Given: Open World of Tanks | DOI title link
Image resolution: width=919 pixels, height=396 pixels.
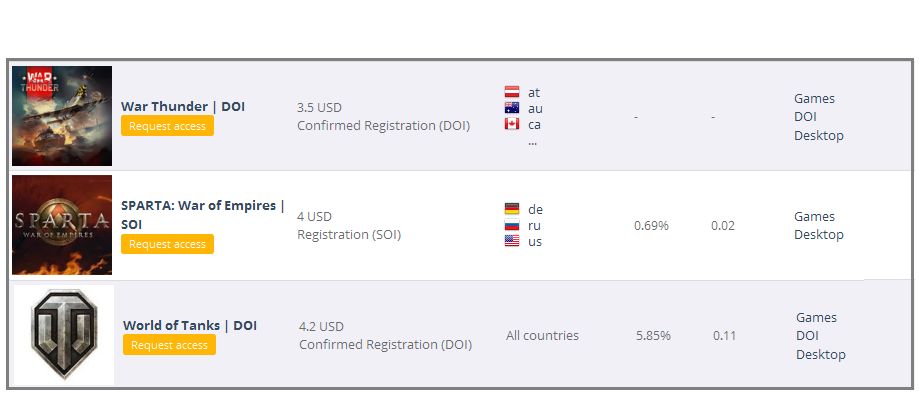Looking at the screenshot, I should click(x=190, y=325).
